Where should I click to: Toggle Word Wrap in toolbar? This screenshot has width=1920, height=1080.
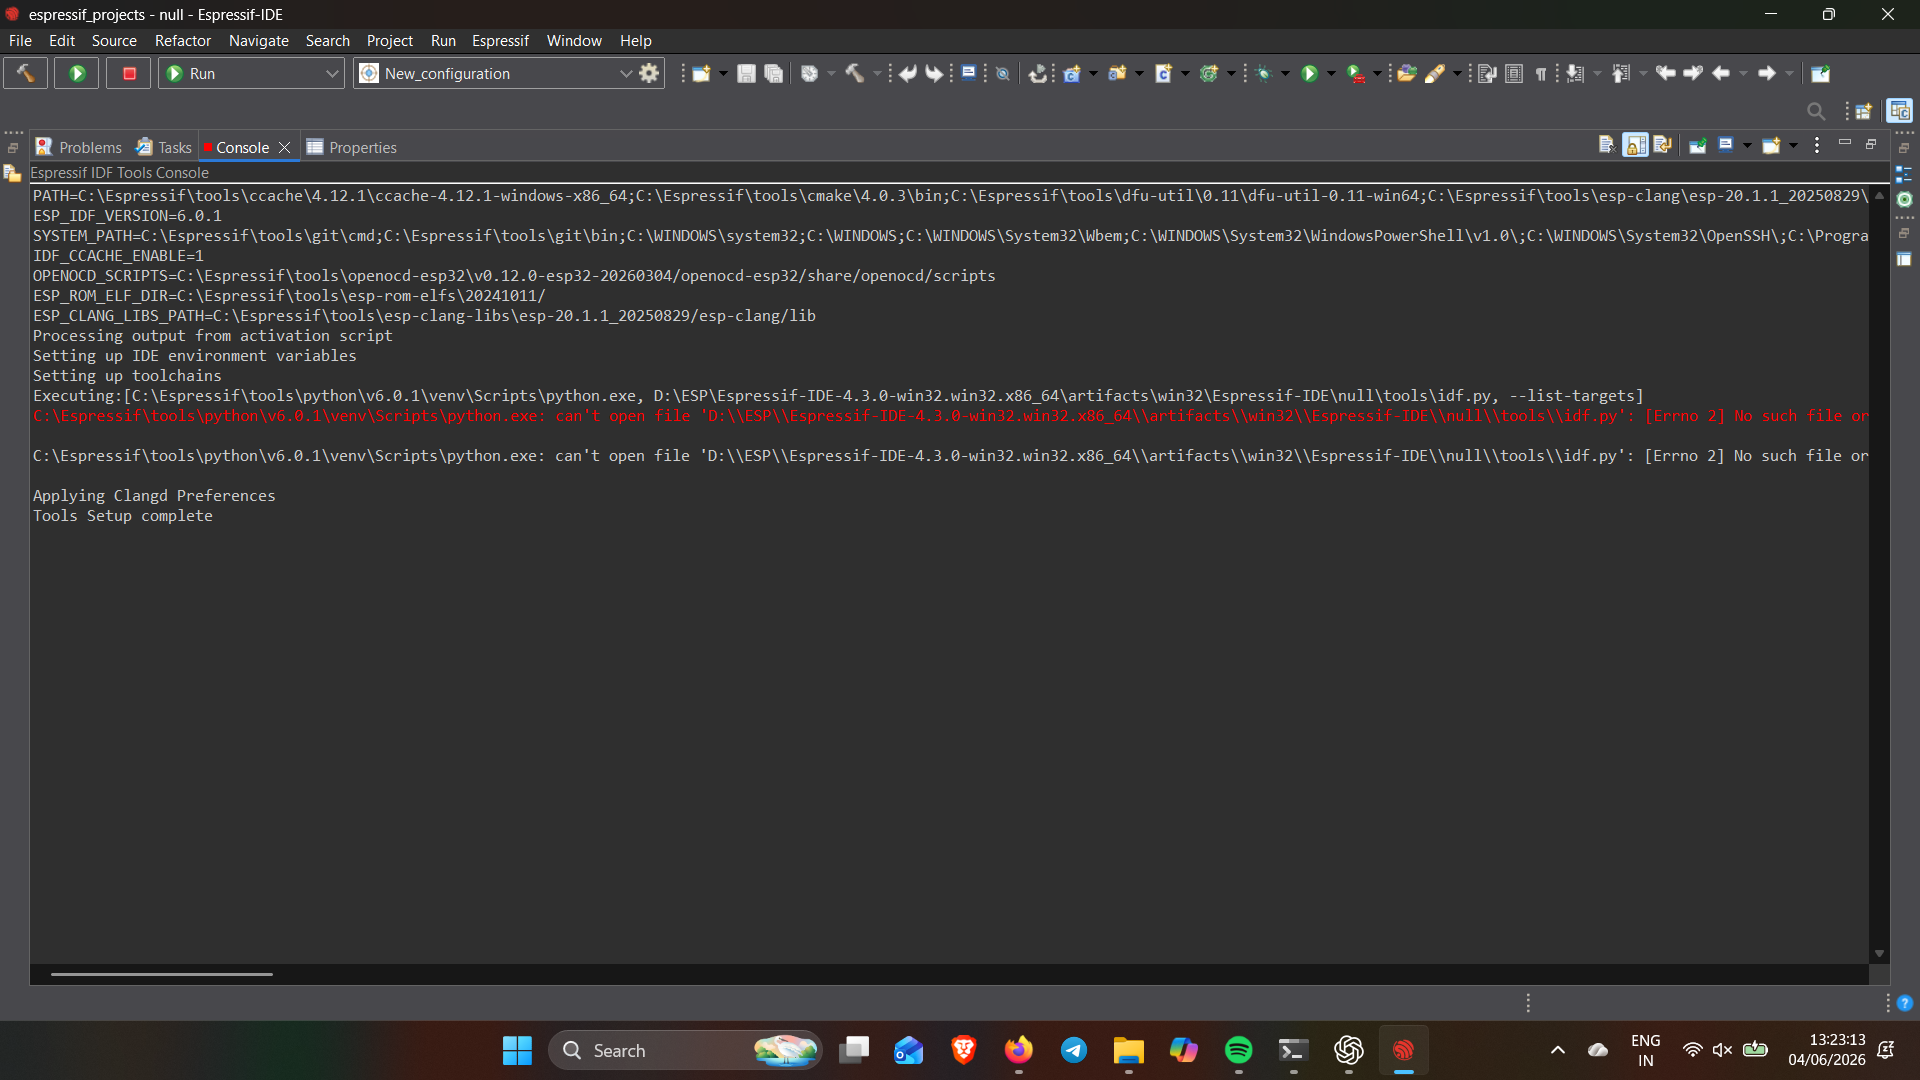pos(1487,73)
